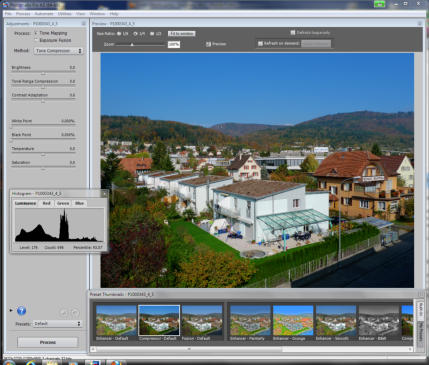Open the View menu

click(80, 14)
